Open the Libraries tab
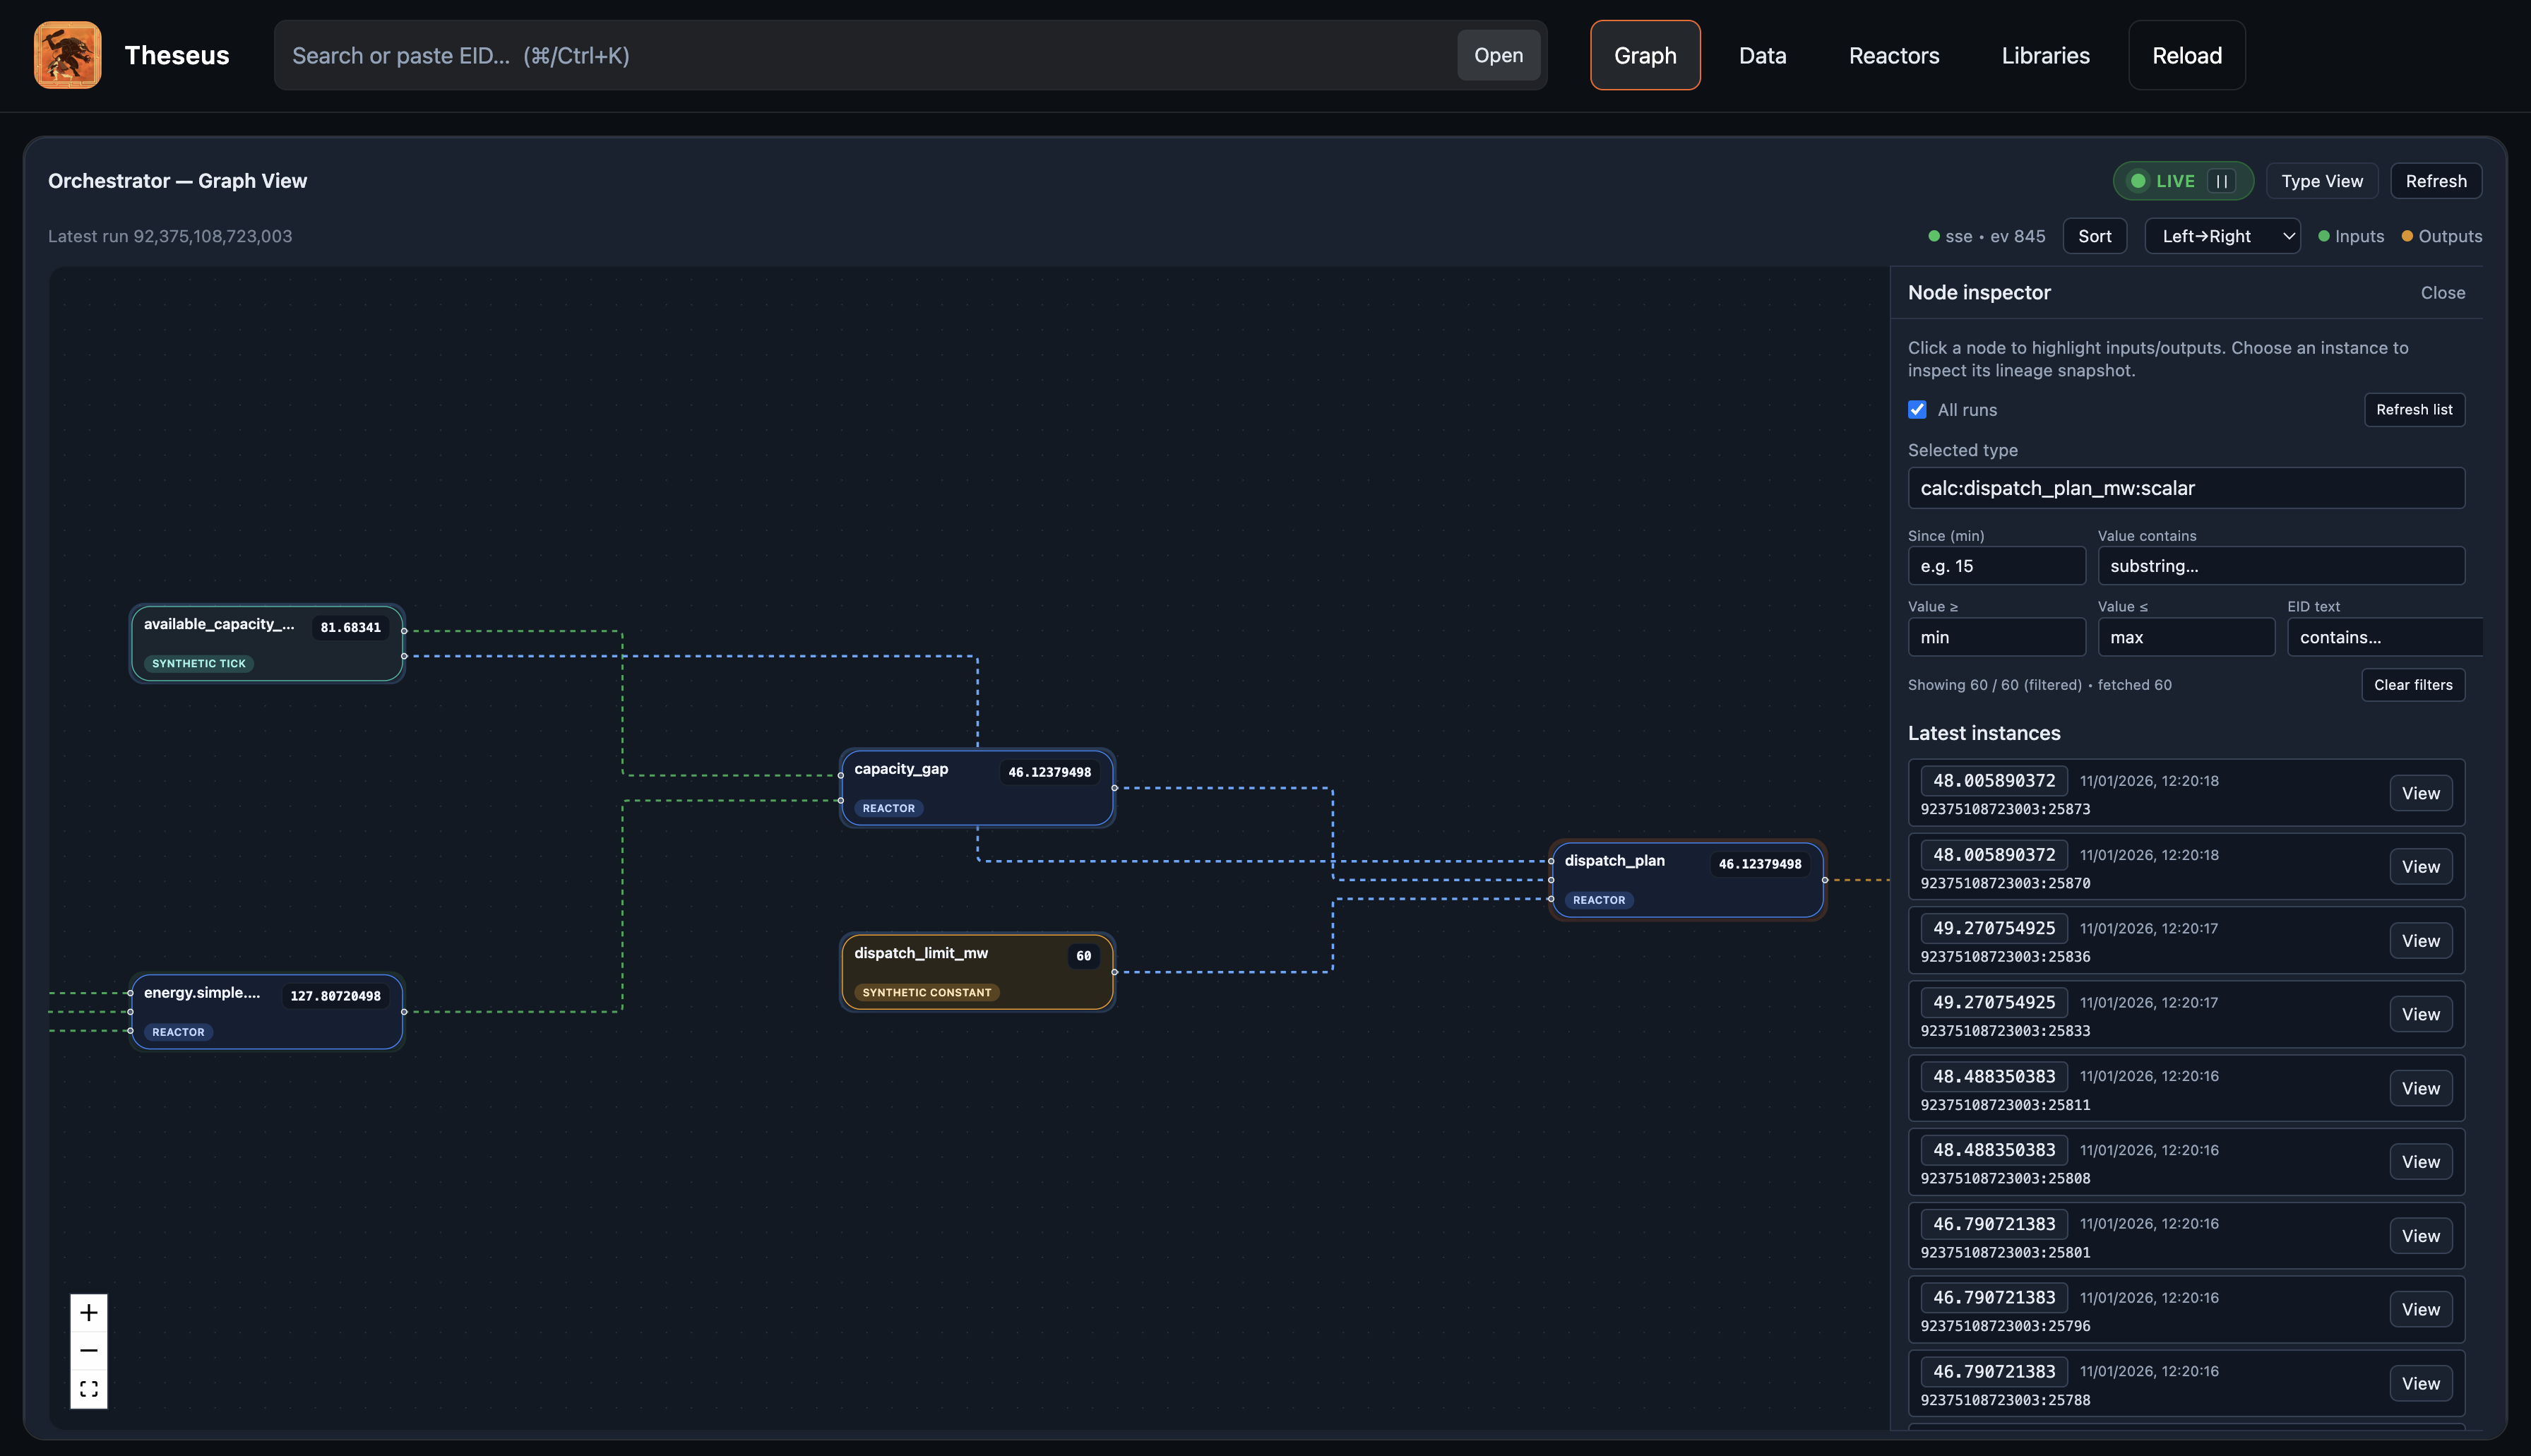2531x1456 pixels. [x=2045, y=55]
